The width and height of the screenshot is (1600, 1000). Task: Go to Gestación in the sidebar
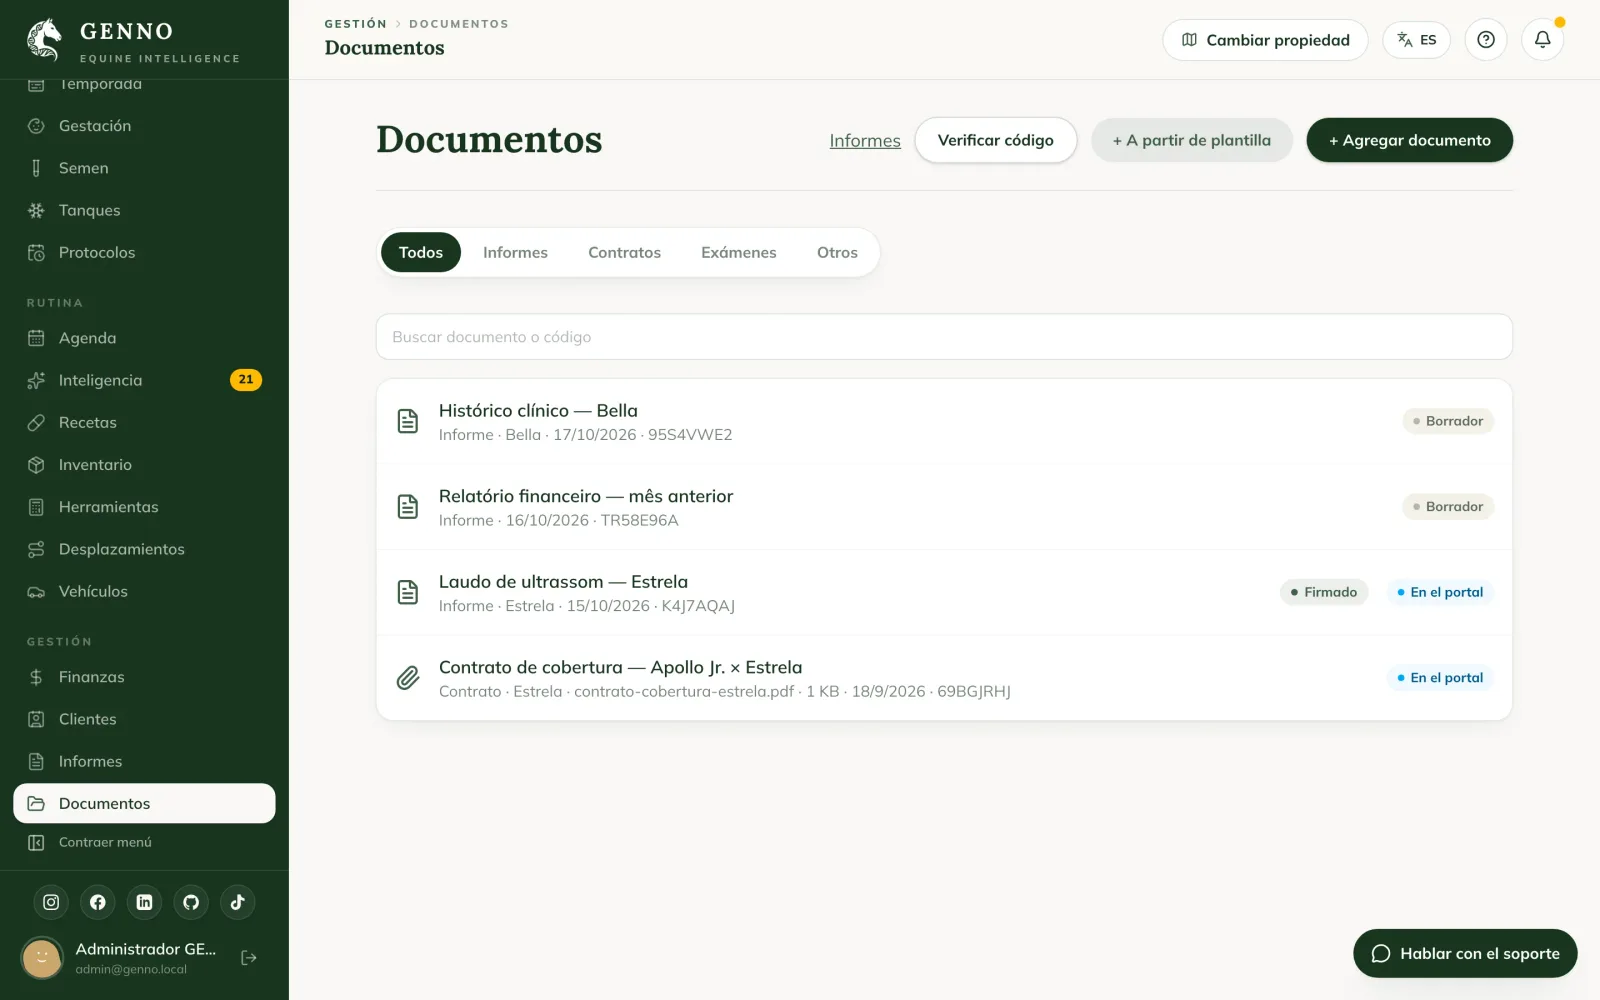pos(144,126)
